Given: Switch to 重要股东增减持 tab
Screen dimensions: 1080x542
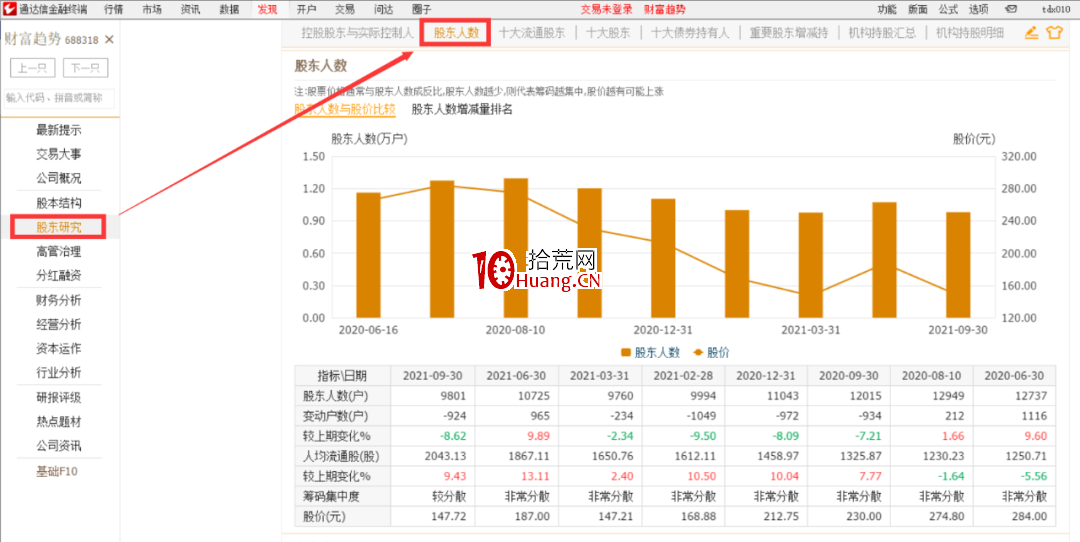Looking at the screenshot, I should point(789,32).
